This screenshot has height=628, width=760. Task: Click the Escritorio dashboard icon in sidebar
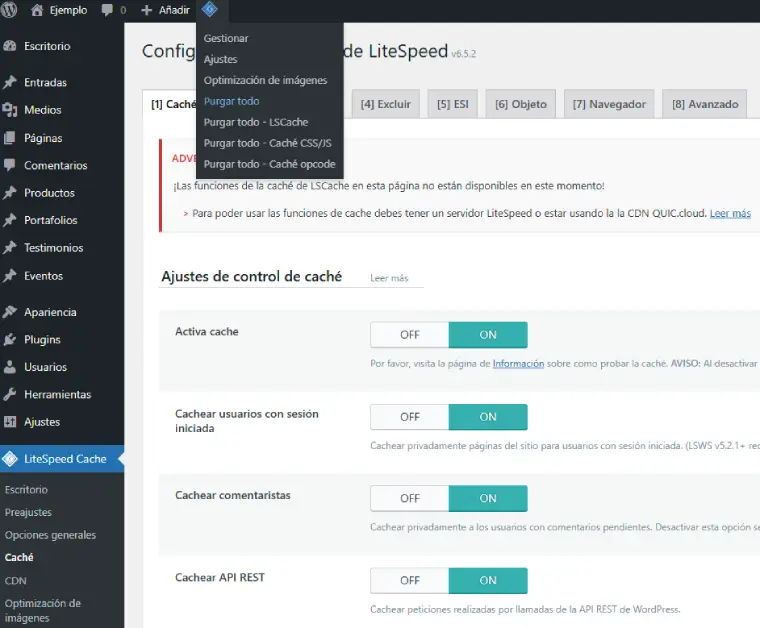click(x=10, y=46)
